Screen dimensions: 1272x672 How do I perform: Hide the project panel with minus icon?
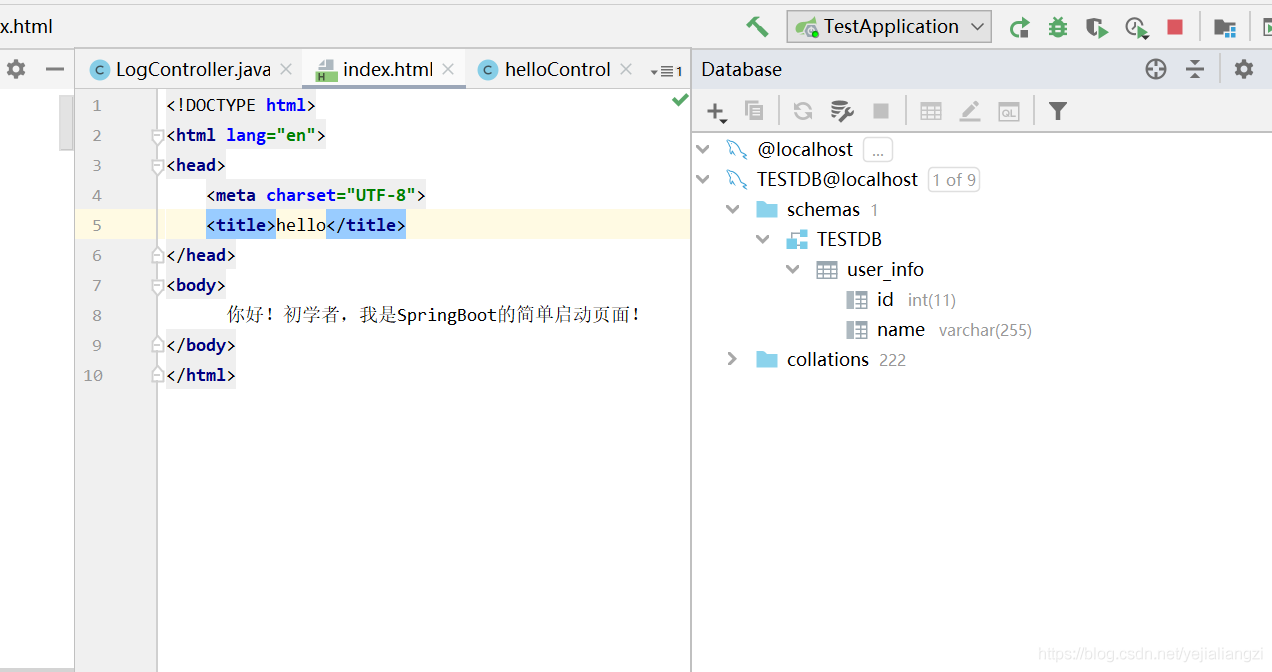[x=55, y=69]
